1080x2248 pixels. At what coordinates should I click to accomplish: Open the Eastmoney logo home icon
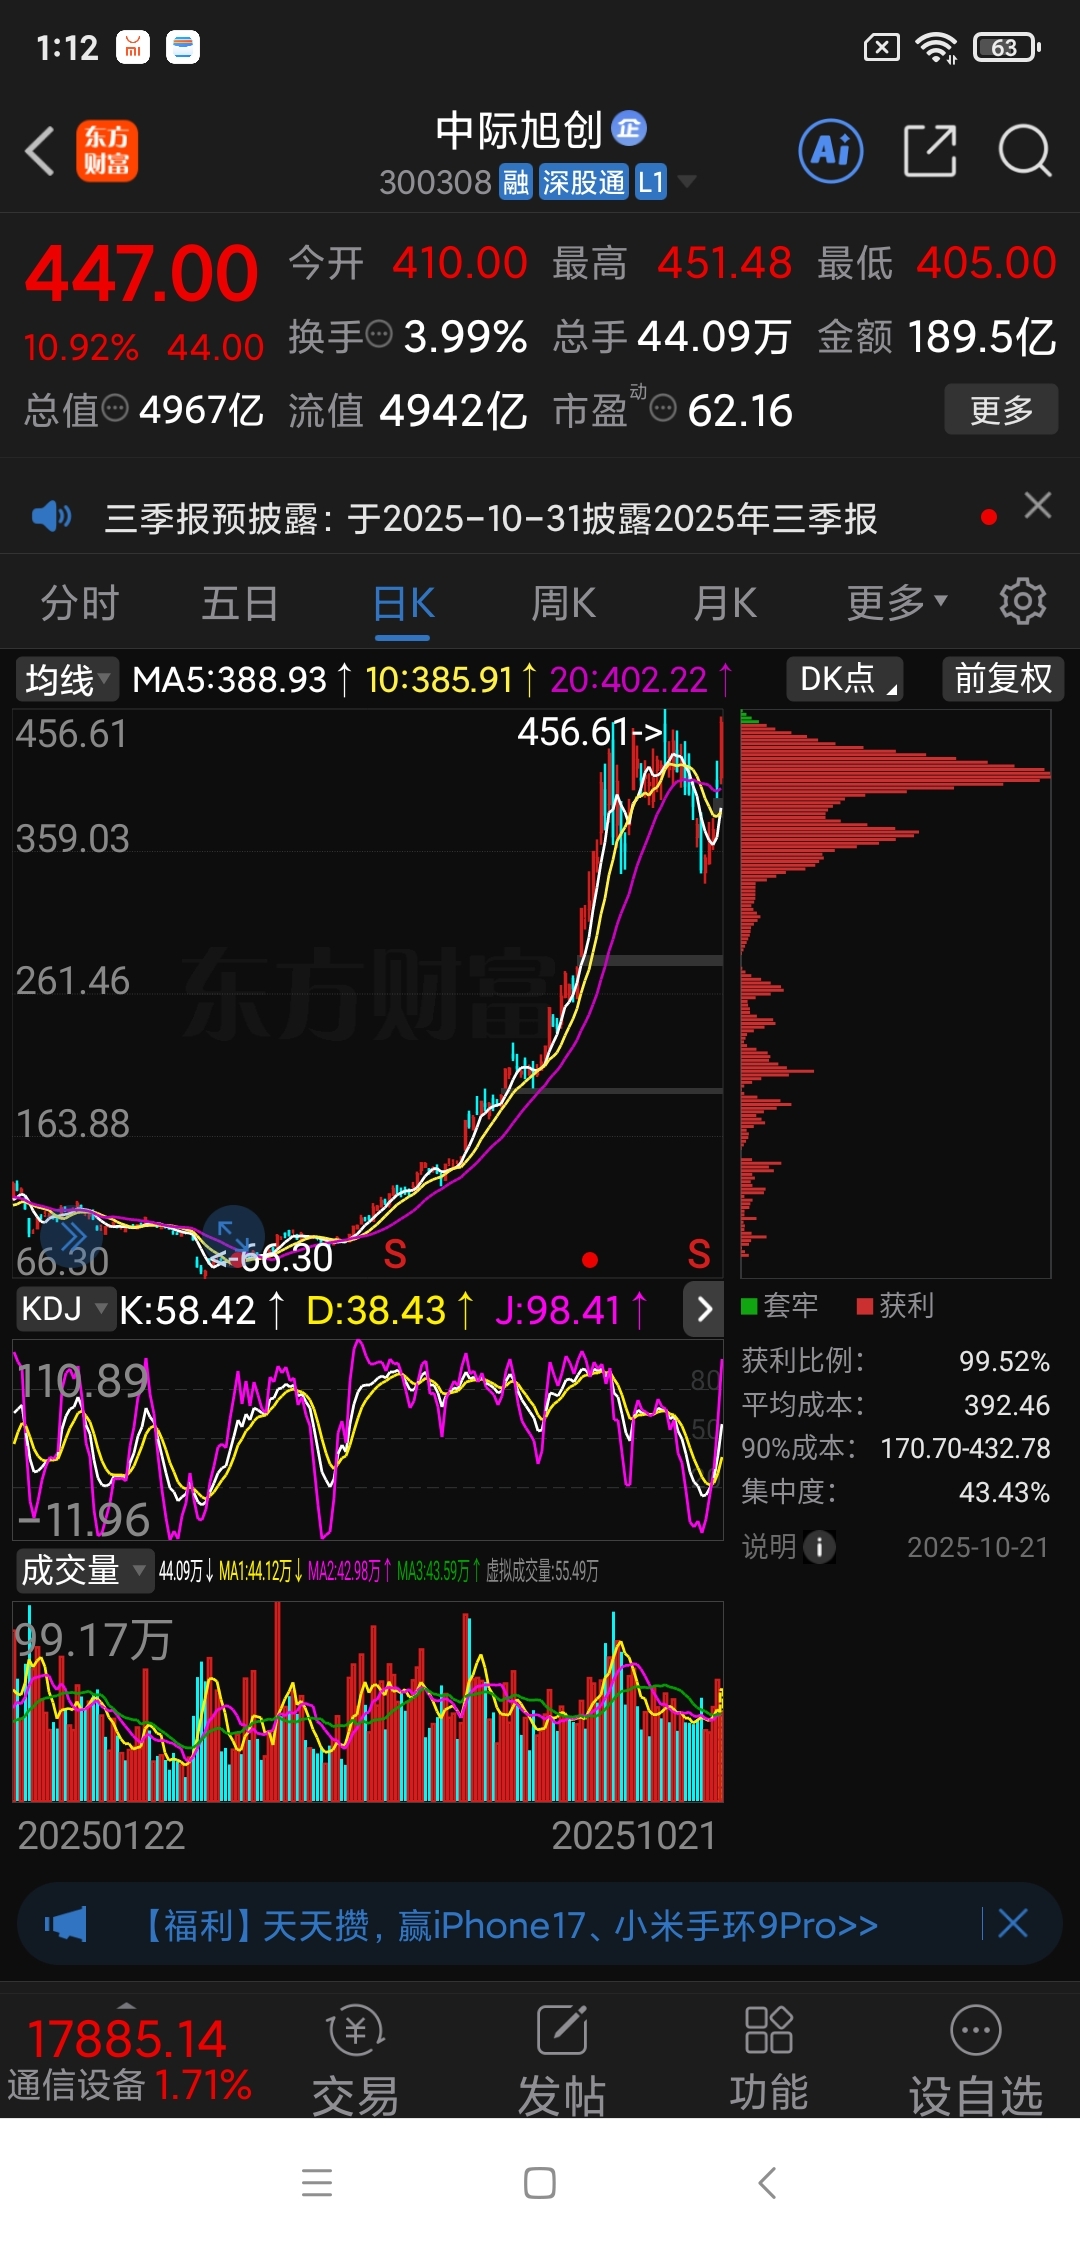[107, 151]
